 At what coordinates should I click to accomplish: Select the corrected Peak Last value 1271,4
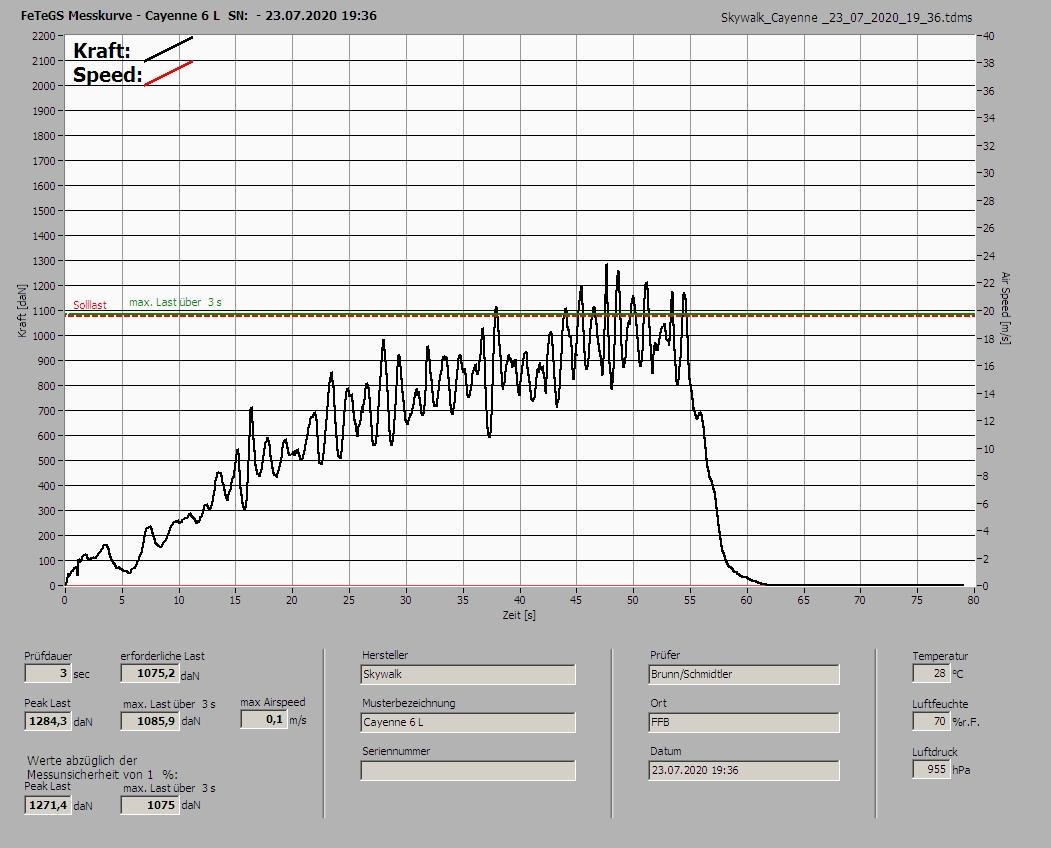tap(48, 805)
